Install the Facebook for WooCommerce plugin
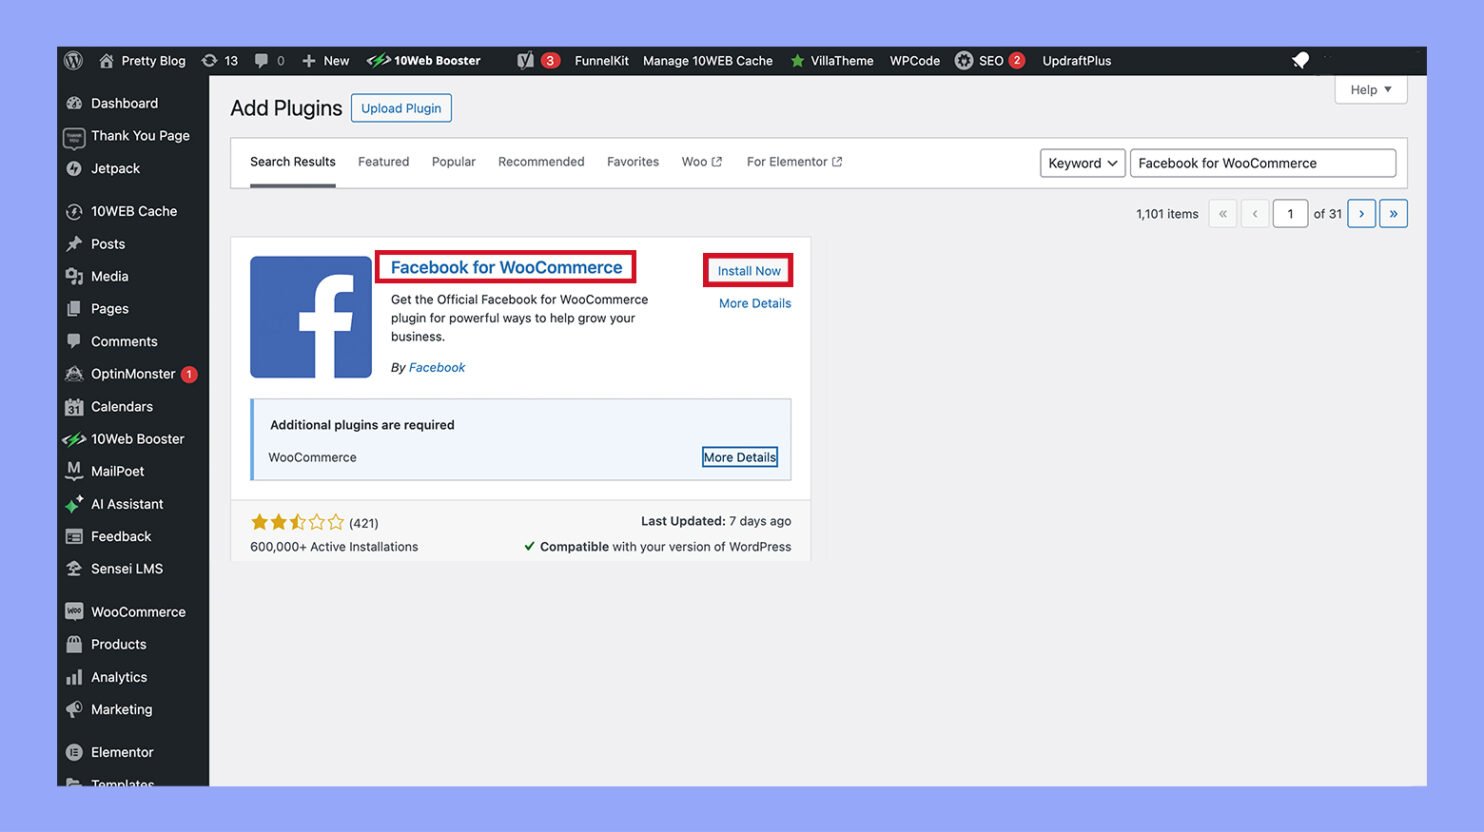This screenshot has width=1484, height=832. pyautogui.click(x=747, y=270)
